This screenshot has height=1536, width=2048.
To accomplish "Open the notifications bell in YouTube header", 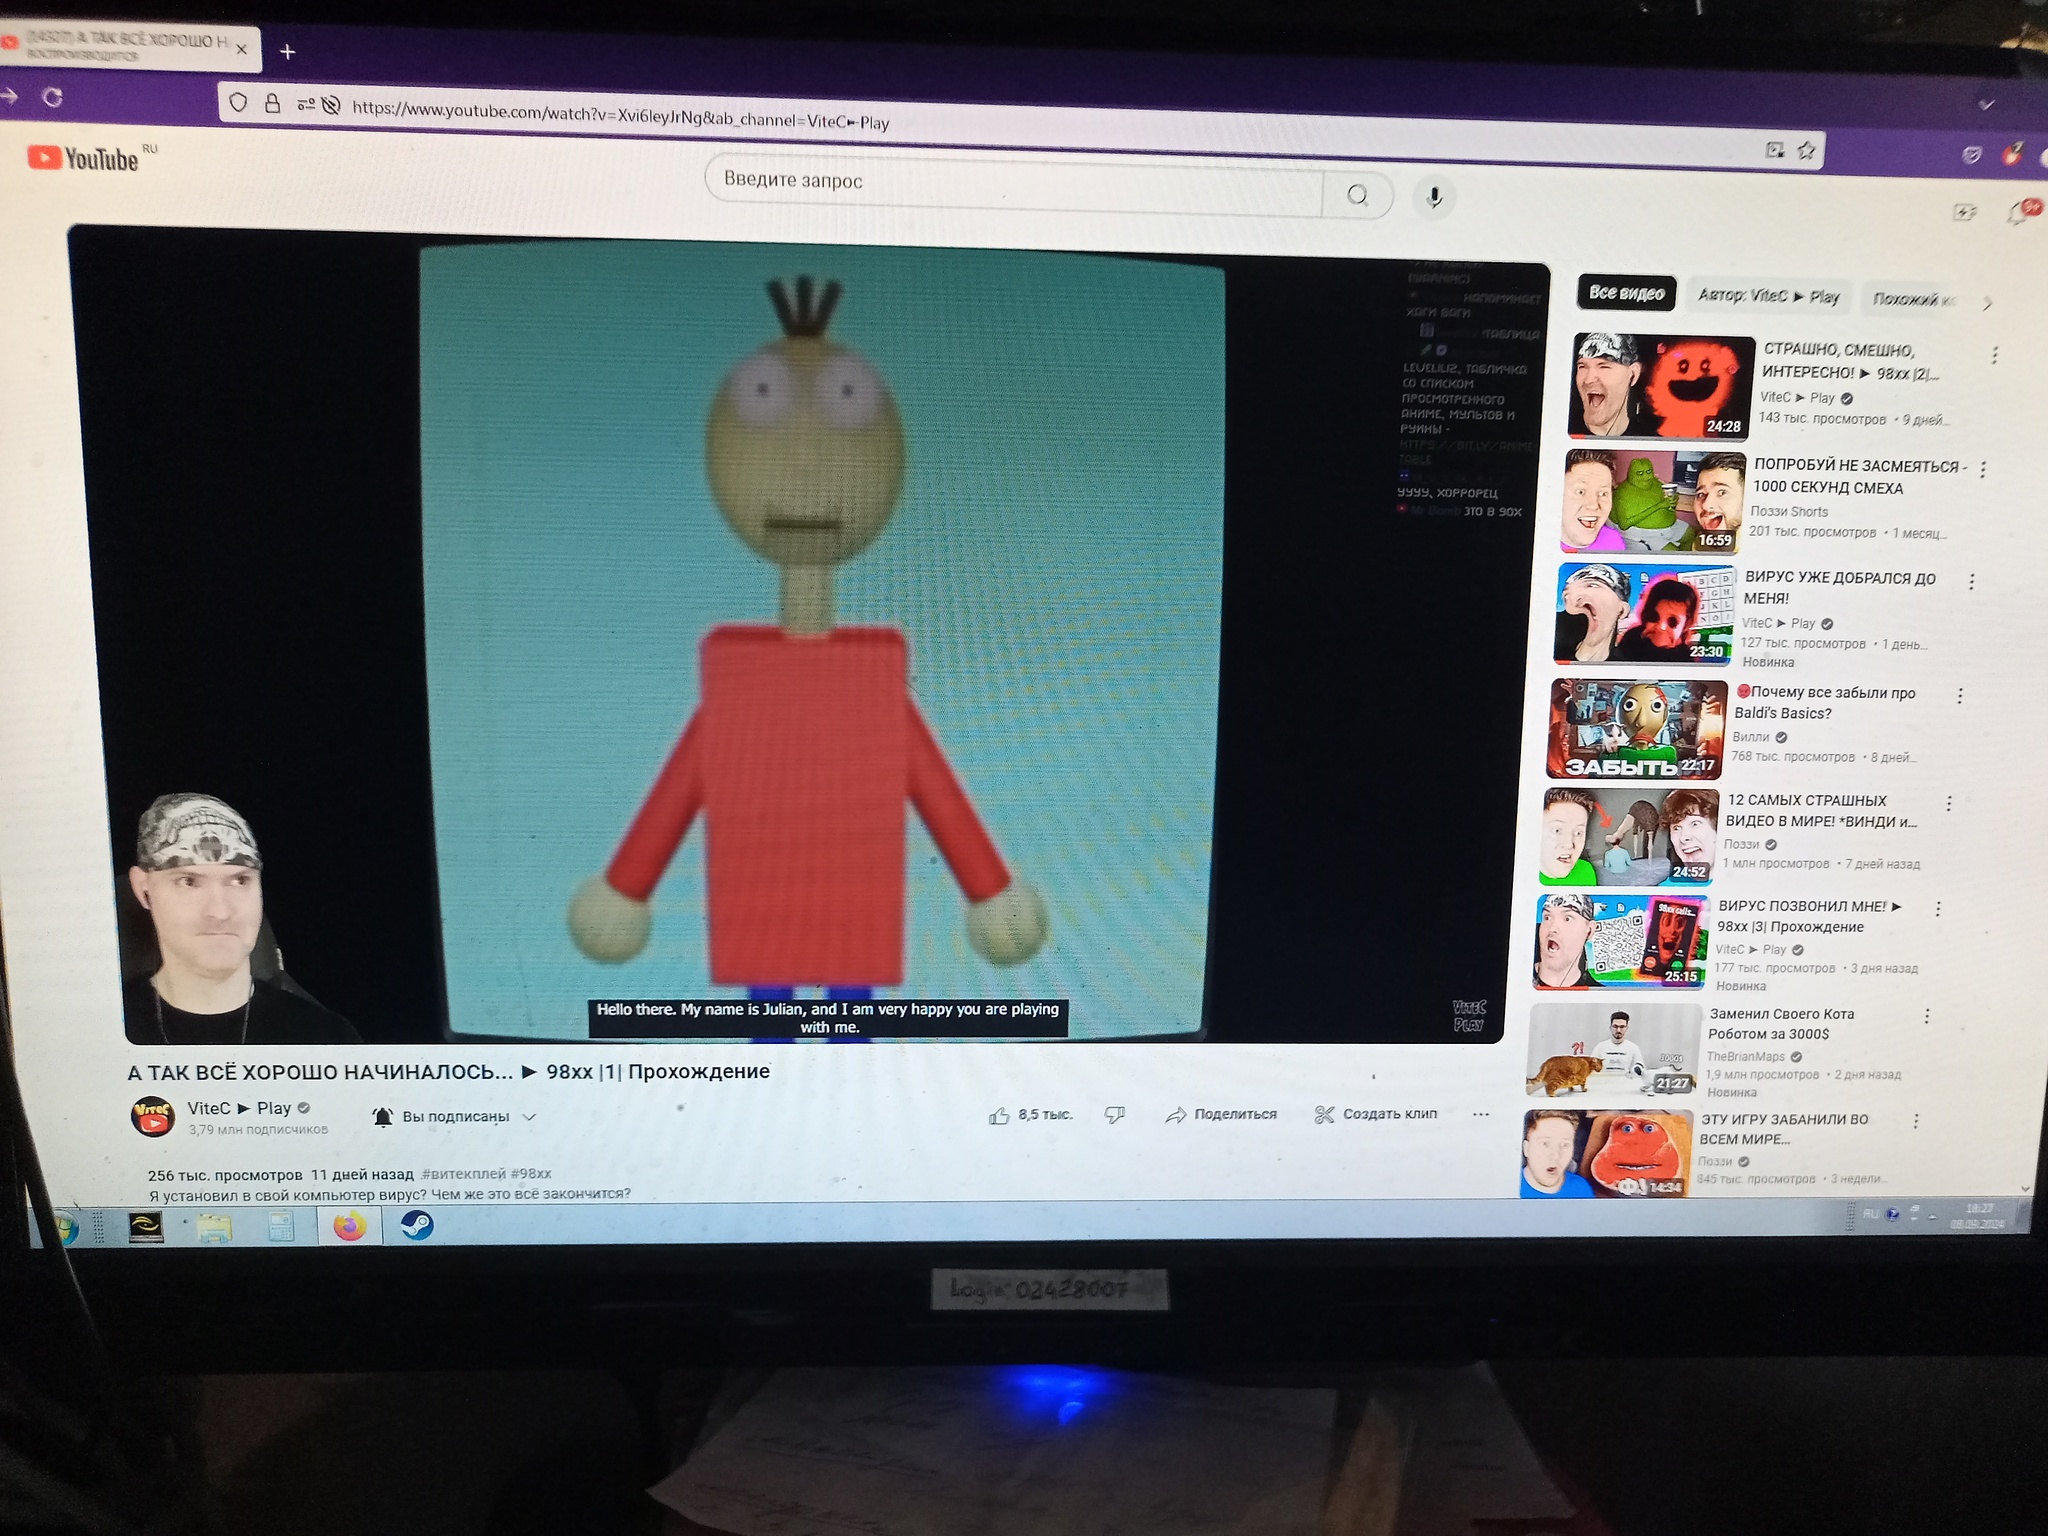I will click(2019, 213).
